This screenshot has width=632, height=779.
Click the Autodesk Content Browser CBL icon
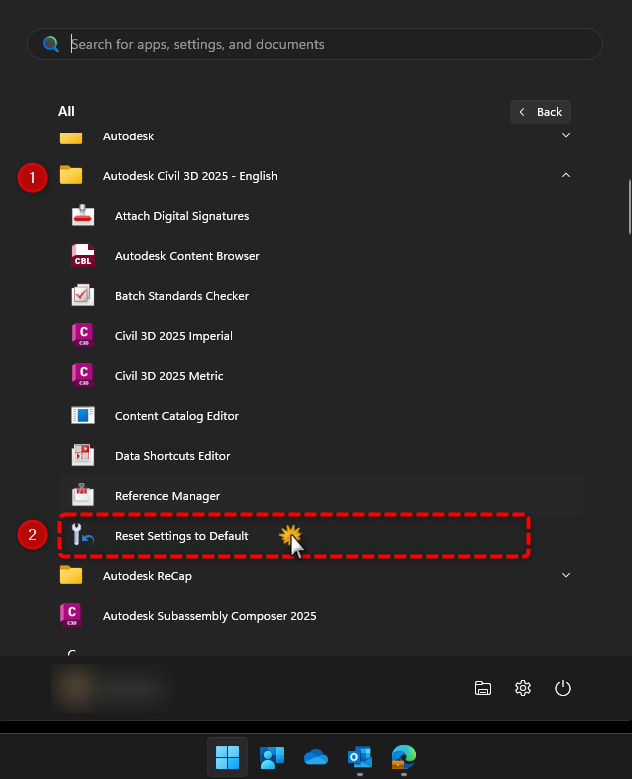click(x=83, y=255)
